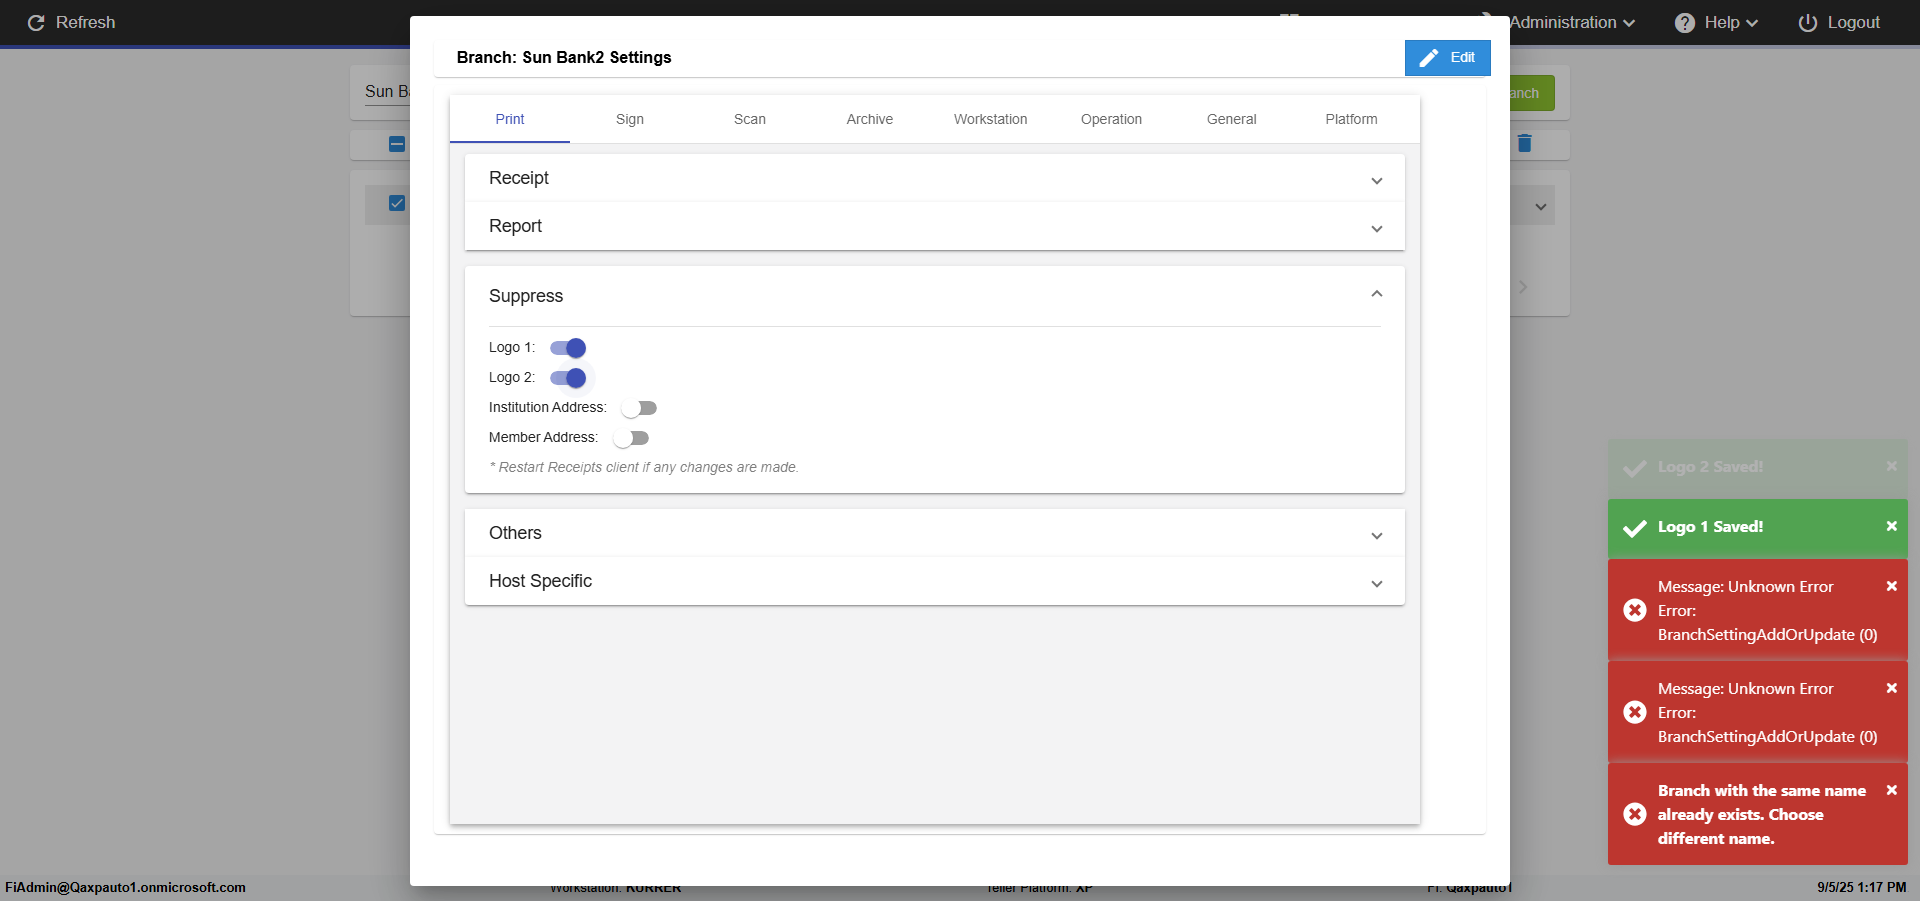Collapse the Suppress section

click(1376, 295)
